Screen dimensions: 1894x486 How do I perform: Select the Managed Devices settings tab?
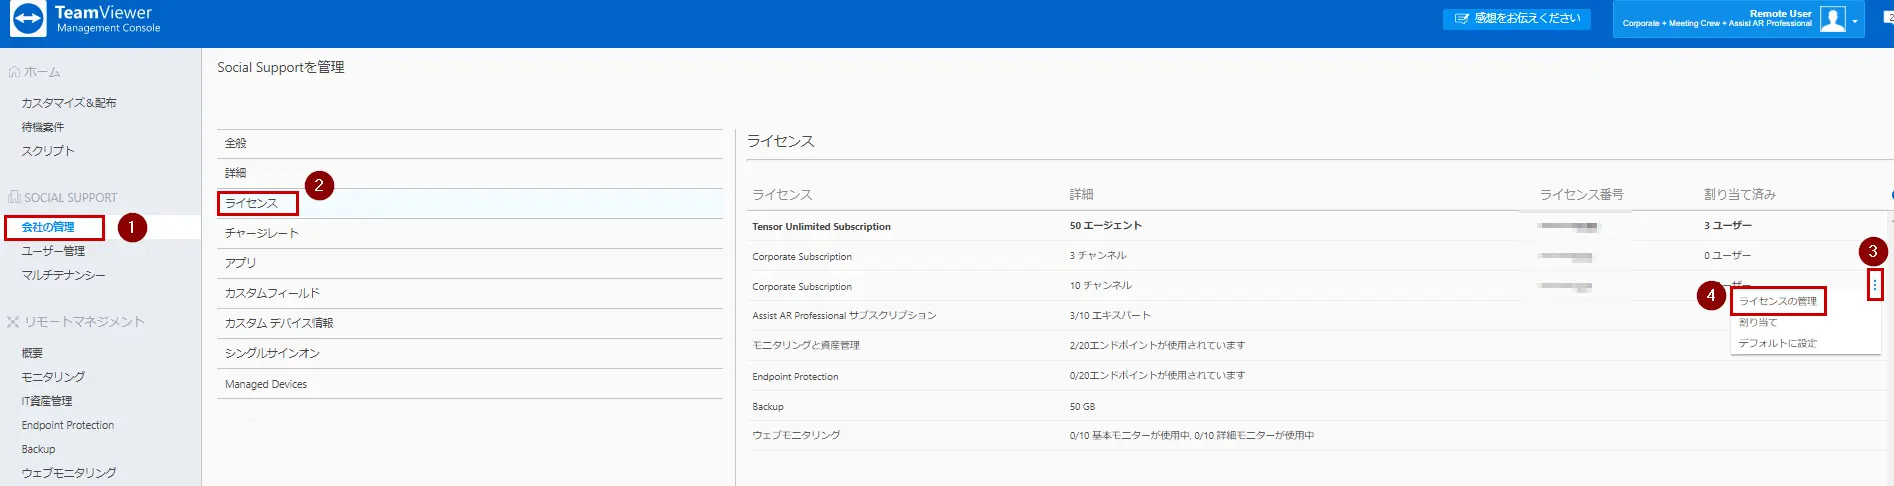pos(470,384)
